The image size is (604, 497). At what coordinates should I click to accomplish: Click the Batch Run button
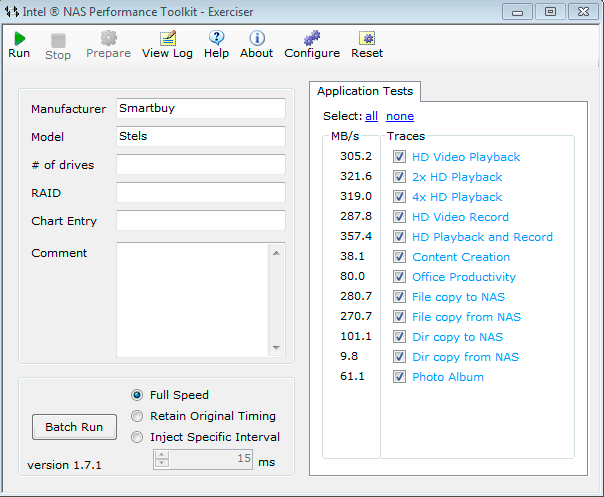(x=74, y=427)
